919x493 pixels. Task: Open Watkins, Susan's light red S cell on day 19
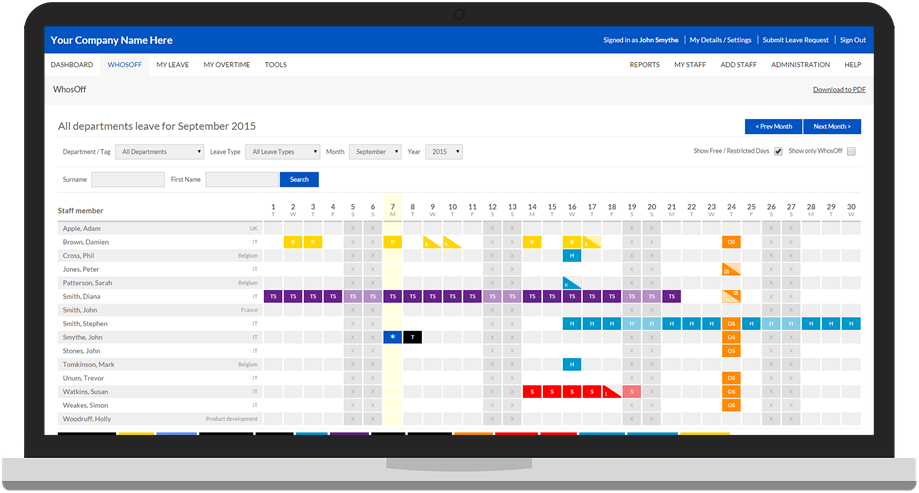pyautogui.click(x=632, y=392)
